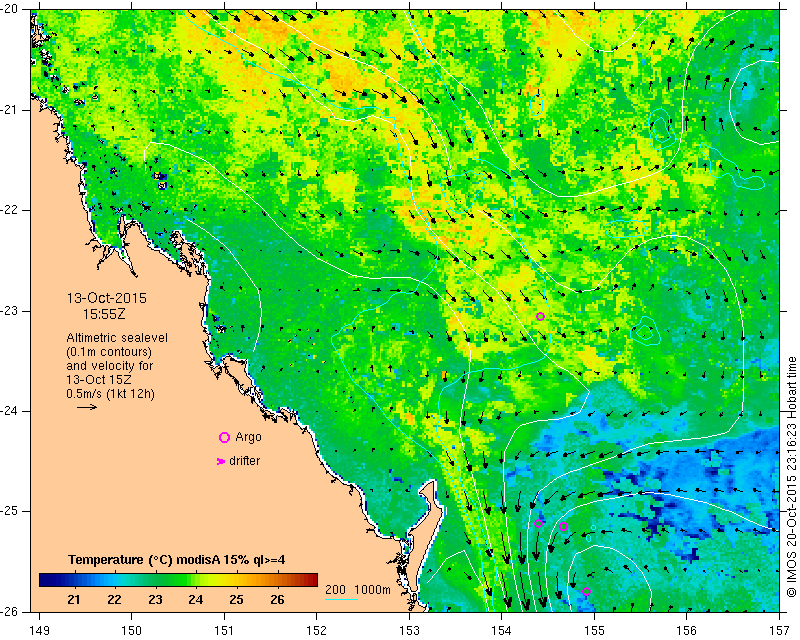Select the southernmost Argo marker near 25.8°S
Screen dimensions: 800x640
[586, 592]
